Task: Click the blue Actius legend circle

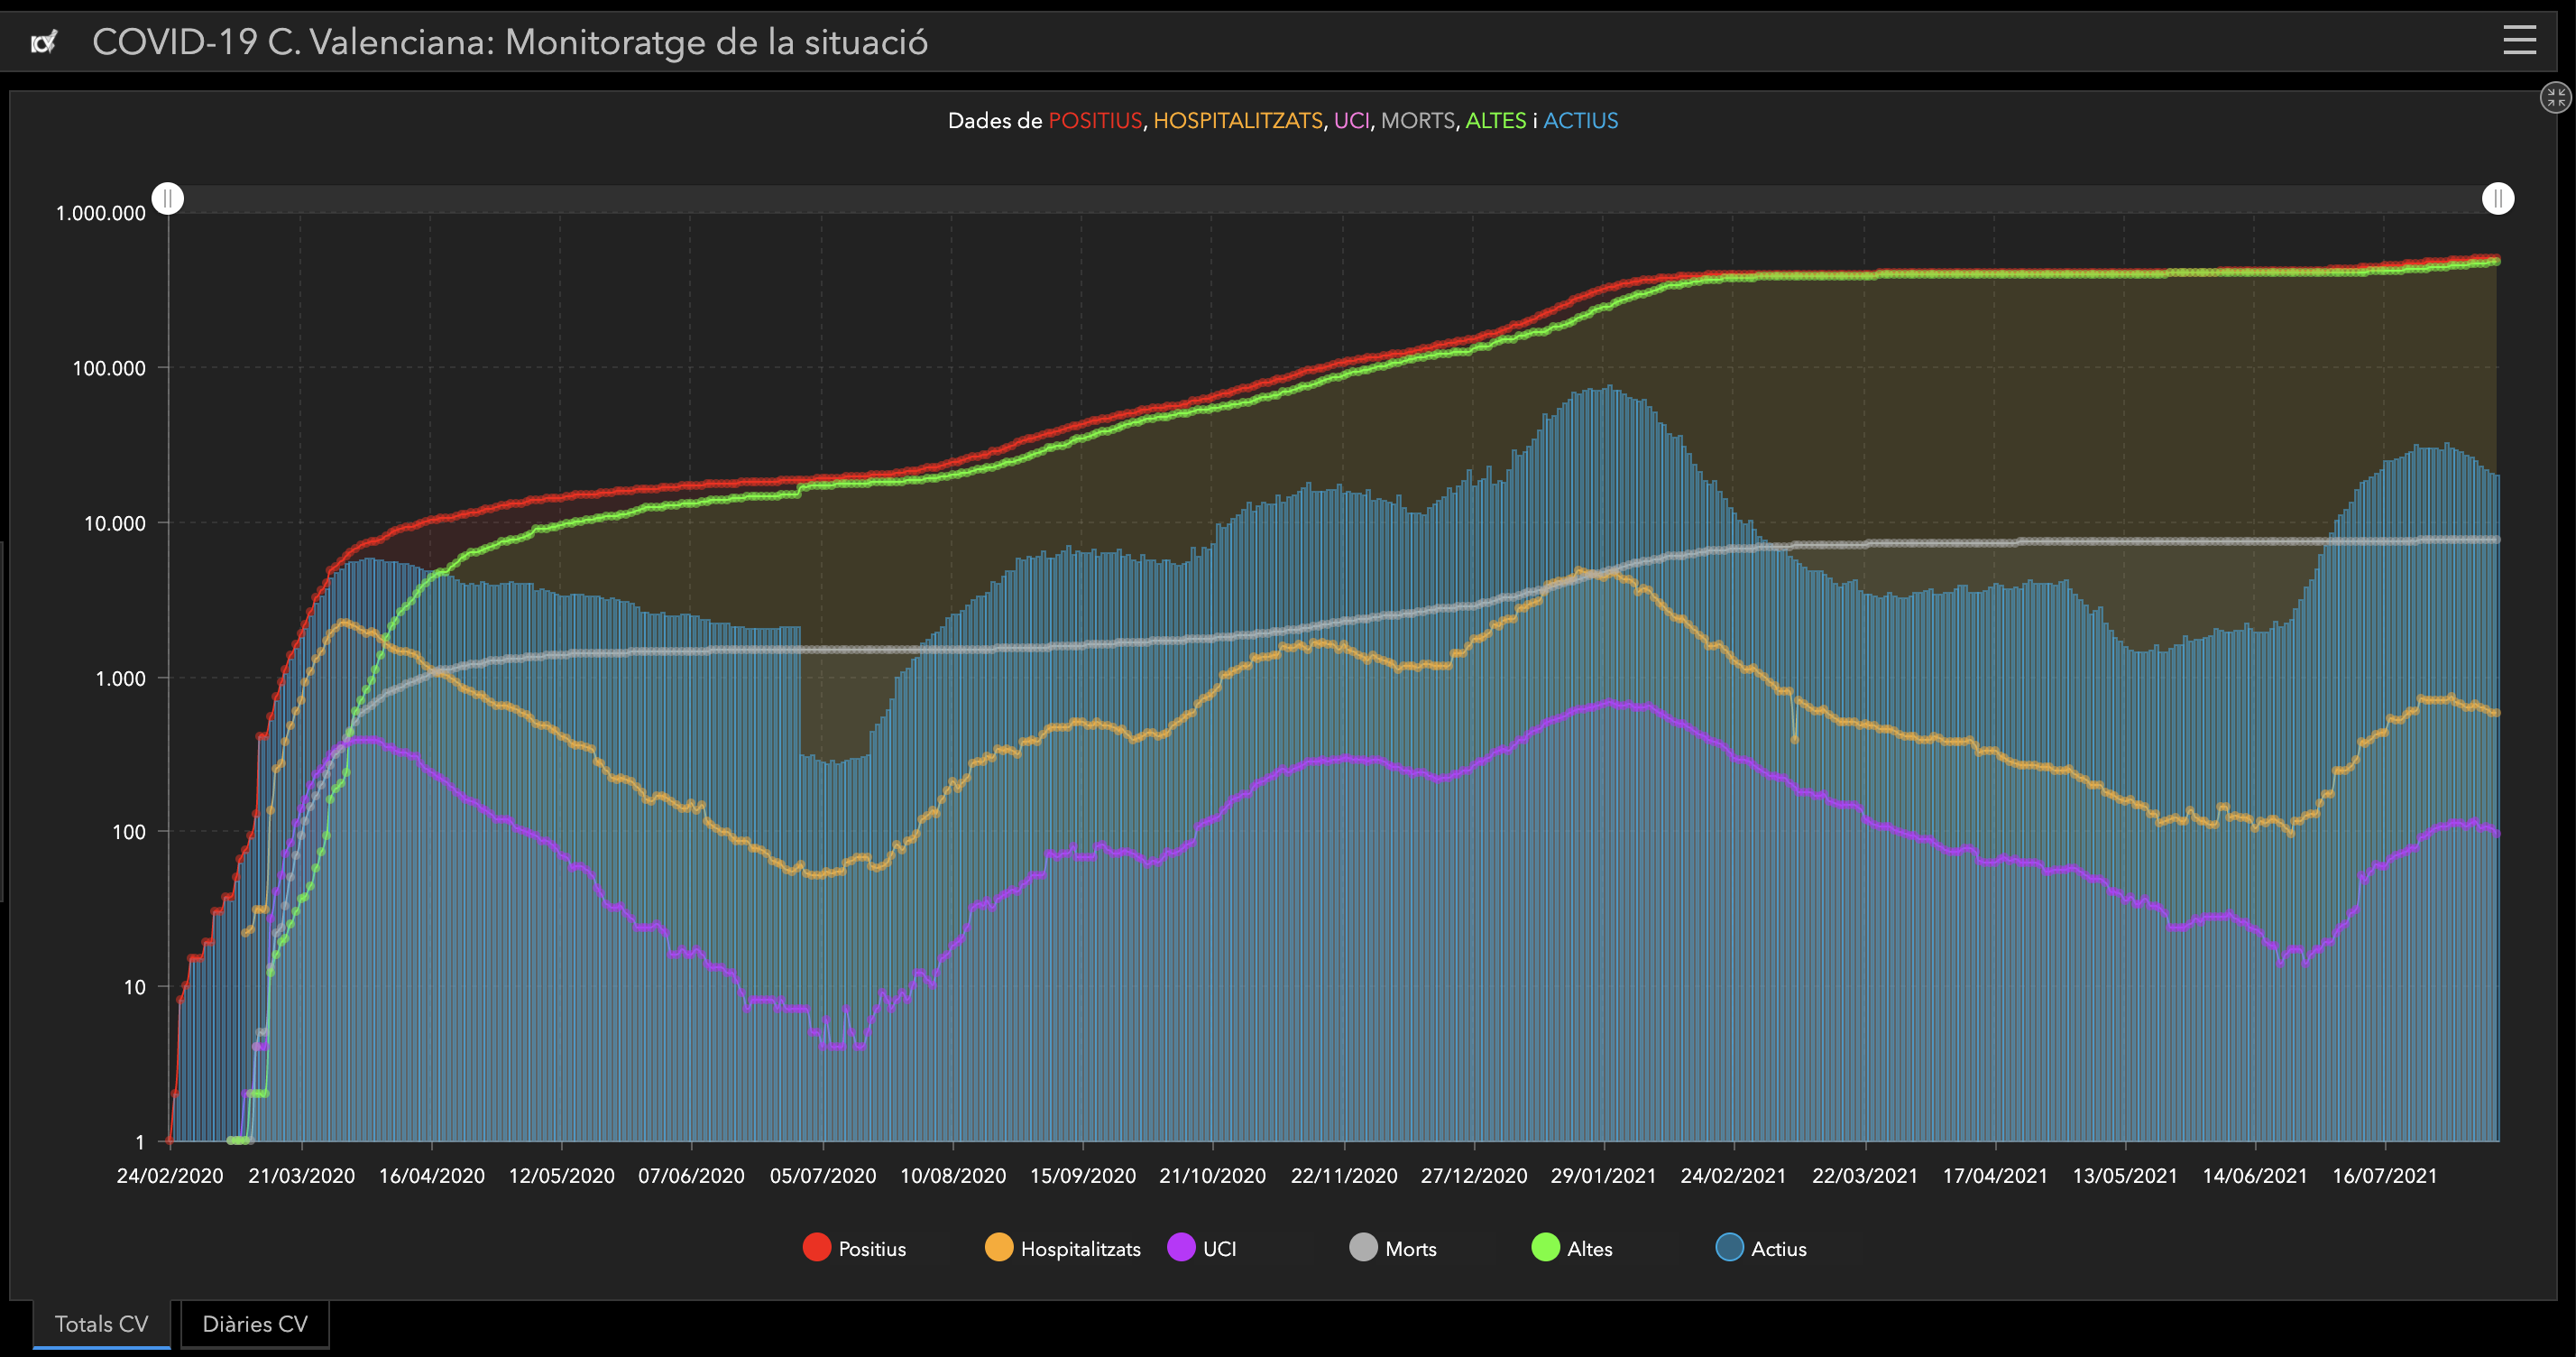Action: (1729, 1247)
